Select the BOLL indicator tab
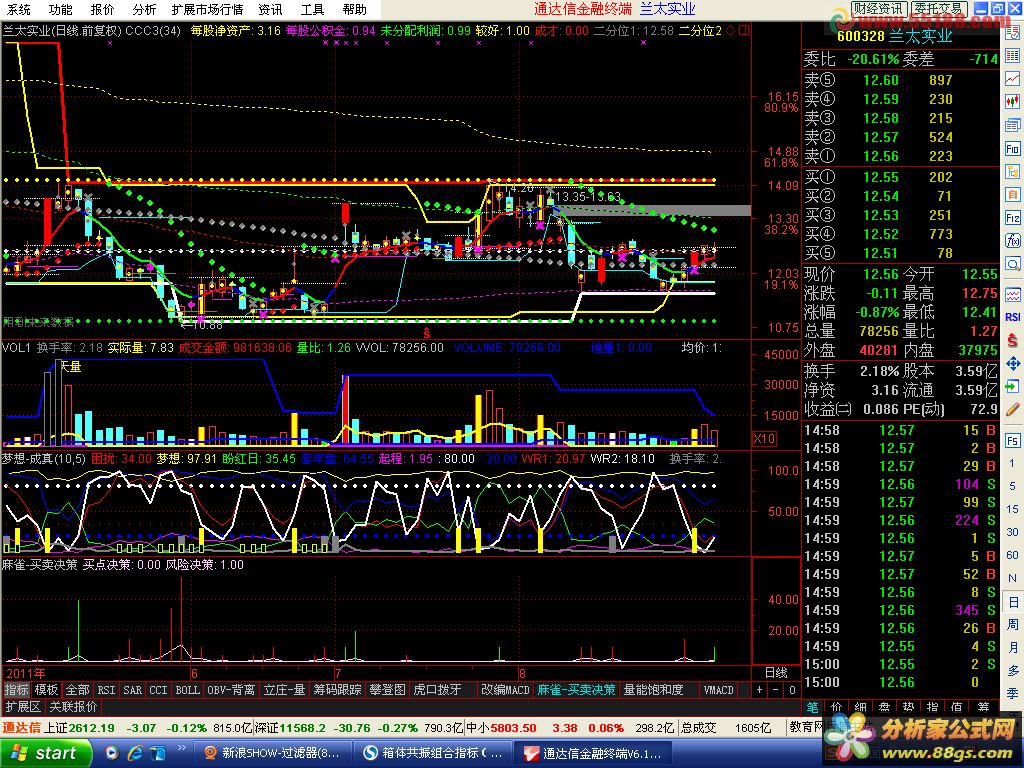1024x768 pixels. [187, 690]
